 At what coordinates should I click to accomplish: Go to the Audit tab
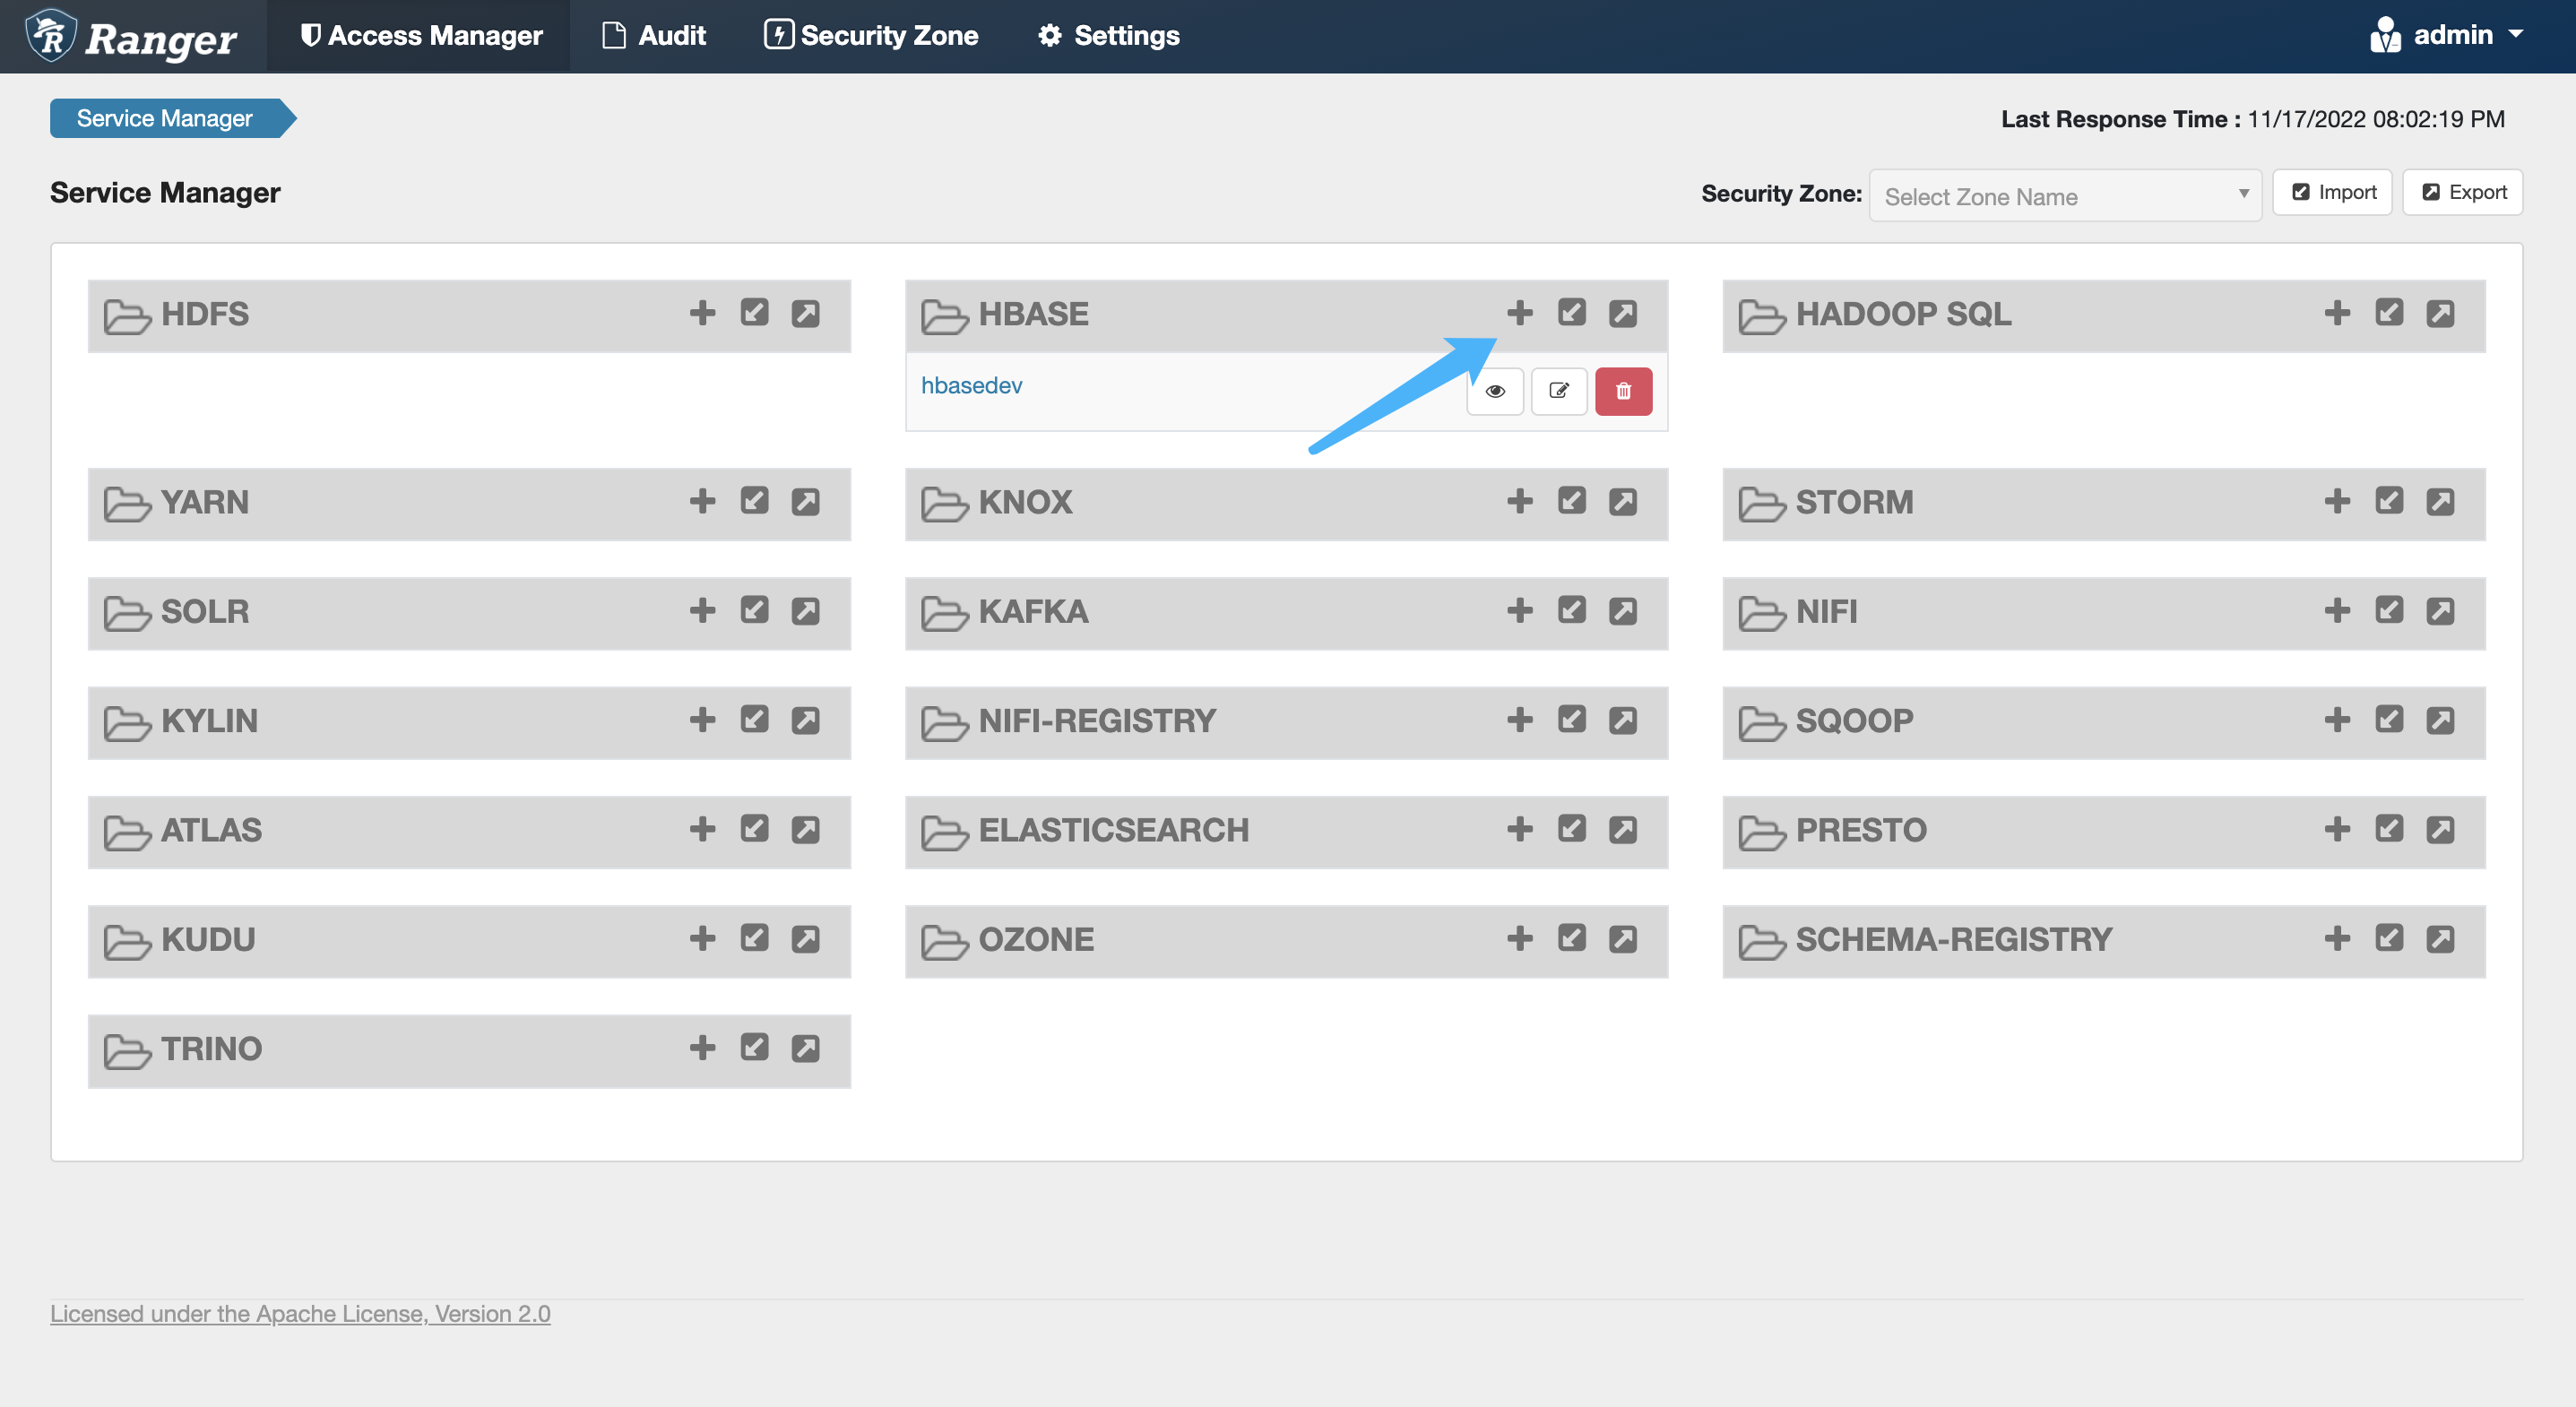point(654,35)
